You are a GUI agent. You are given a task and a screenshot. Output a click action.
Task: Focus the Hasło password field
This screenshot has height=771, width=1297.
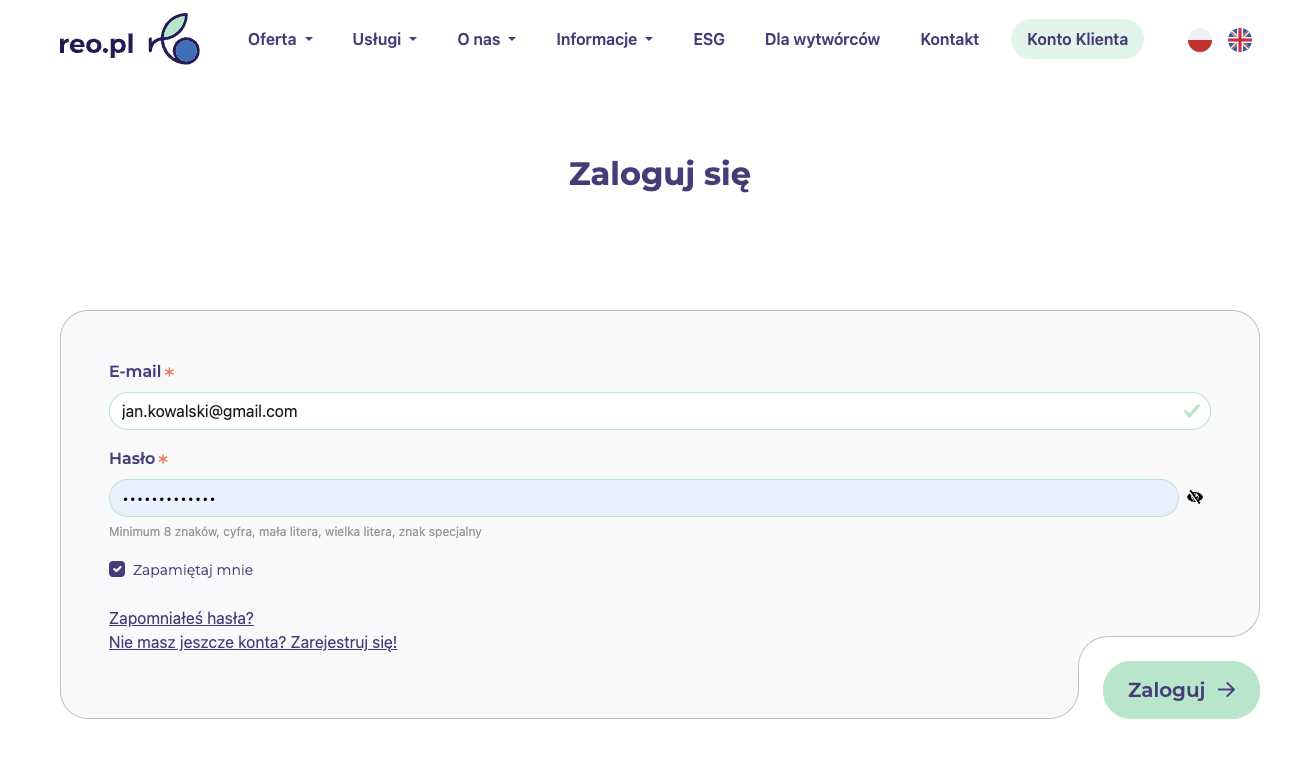point(640,498)
